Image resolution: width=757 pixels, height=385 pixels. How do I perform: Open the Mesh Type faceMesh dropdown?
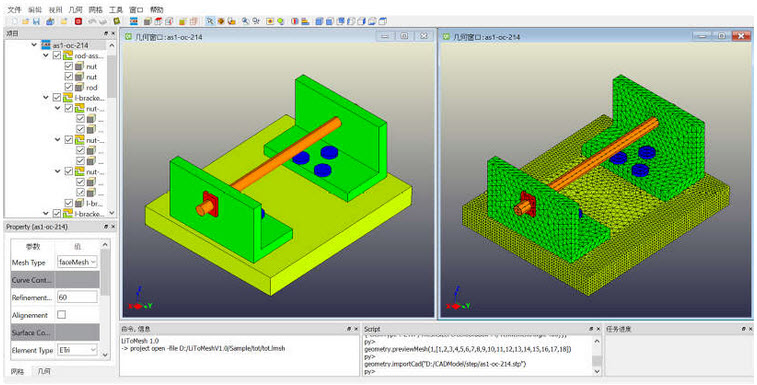pos(77,262)
